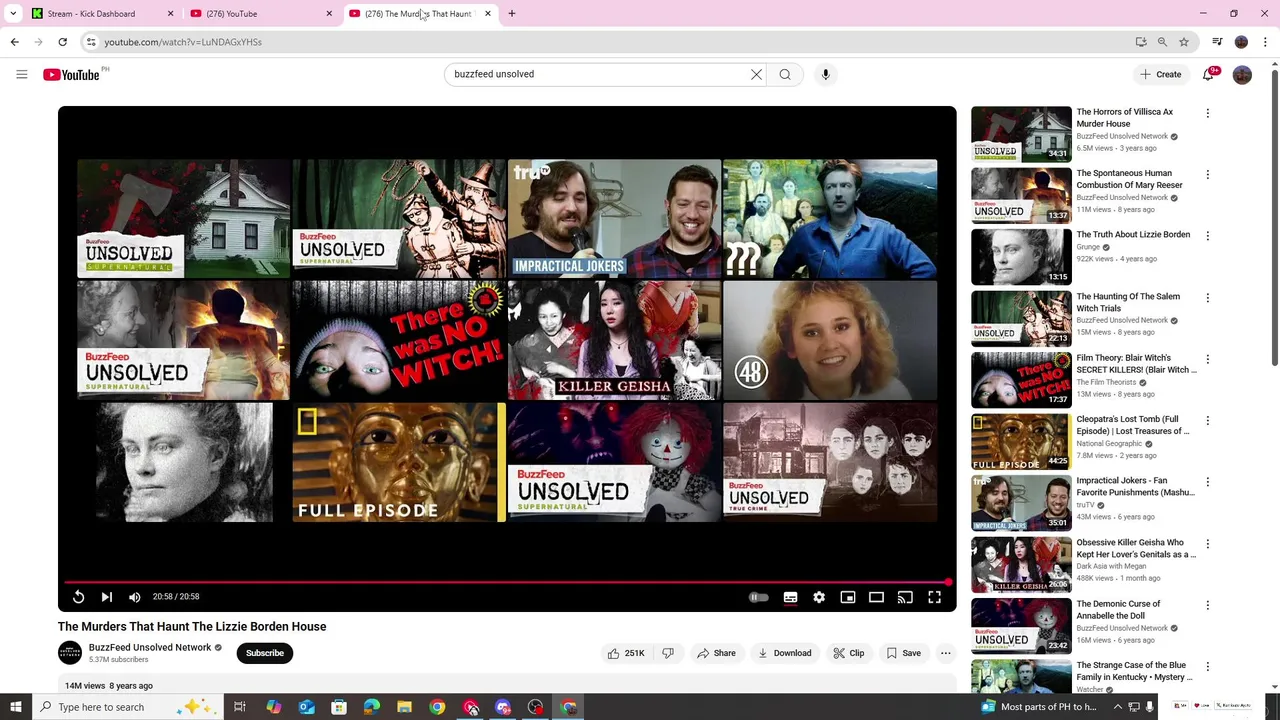1280x720 pixels.
Task: Open YouTube notifications bell
Action: [1209, 74]
